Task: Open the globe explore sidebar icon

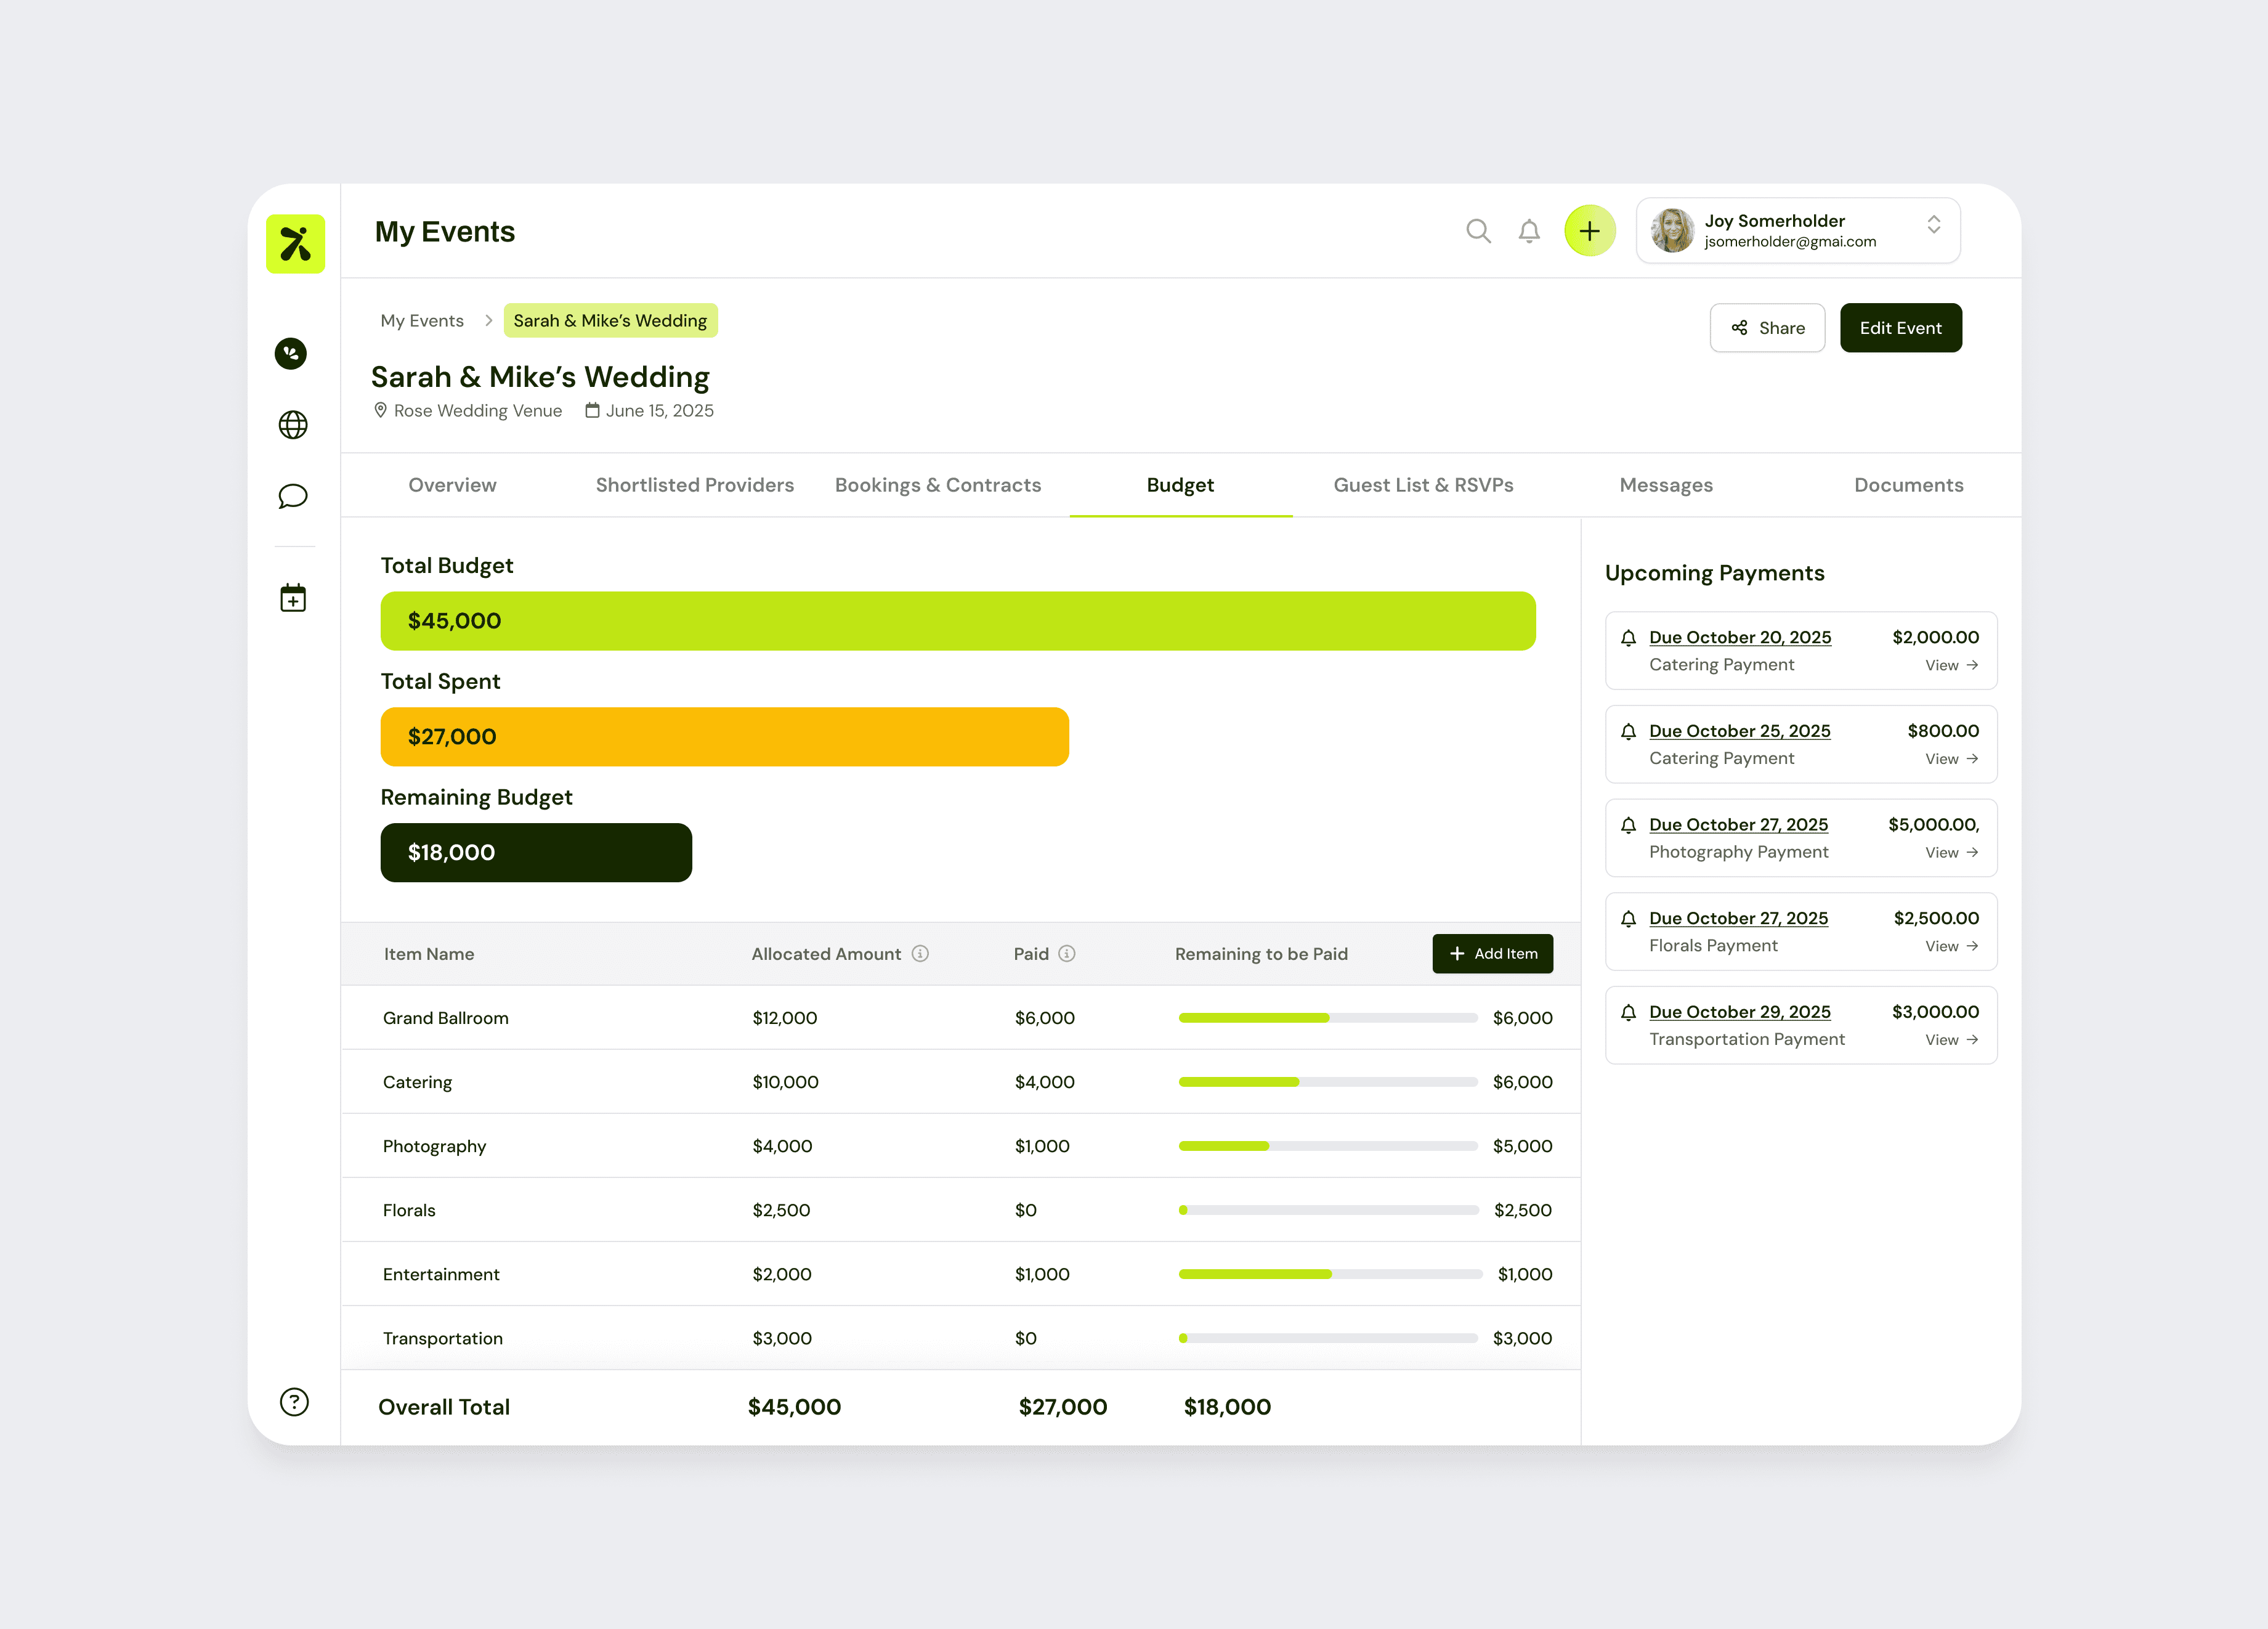Action: 292,425
